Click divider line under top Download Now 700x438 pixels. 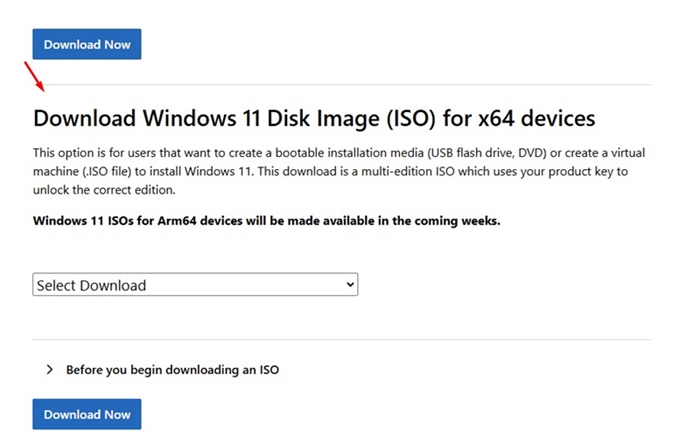342,84
